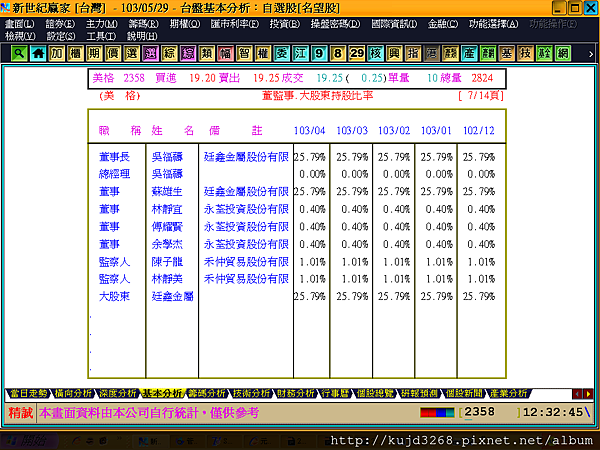600x450 pixels.
Task: Click the 價 toolbar icon
Action: tap(113, 53)
